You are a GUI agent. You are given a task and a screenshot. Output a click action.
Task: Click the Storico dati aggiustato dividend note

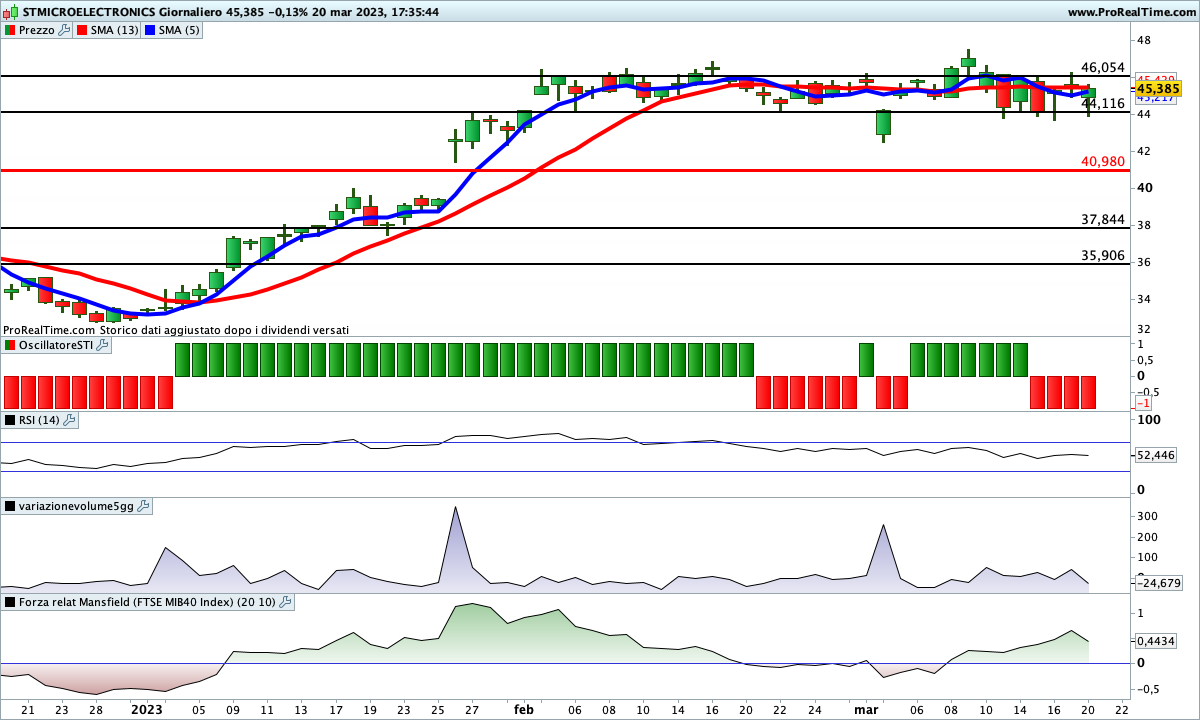click(224, 329)
